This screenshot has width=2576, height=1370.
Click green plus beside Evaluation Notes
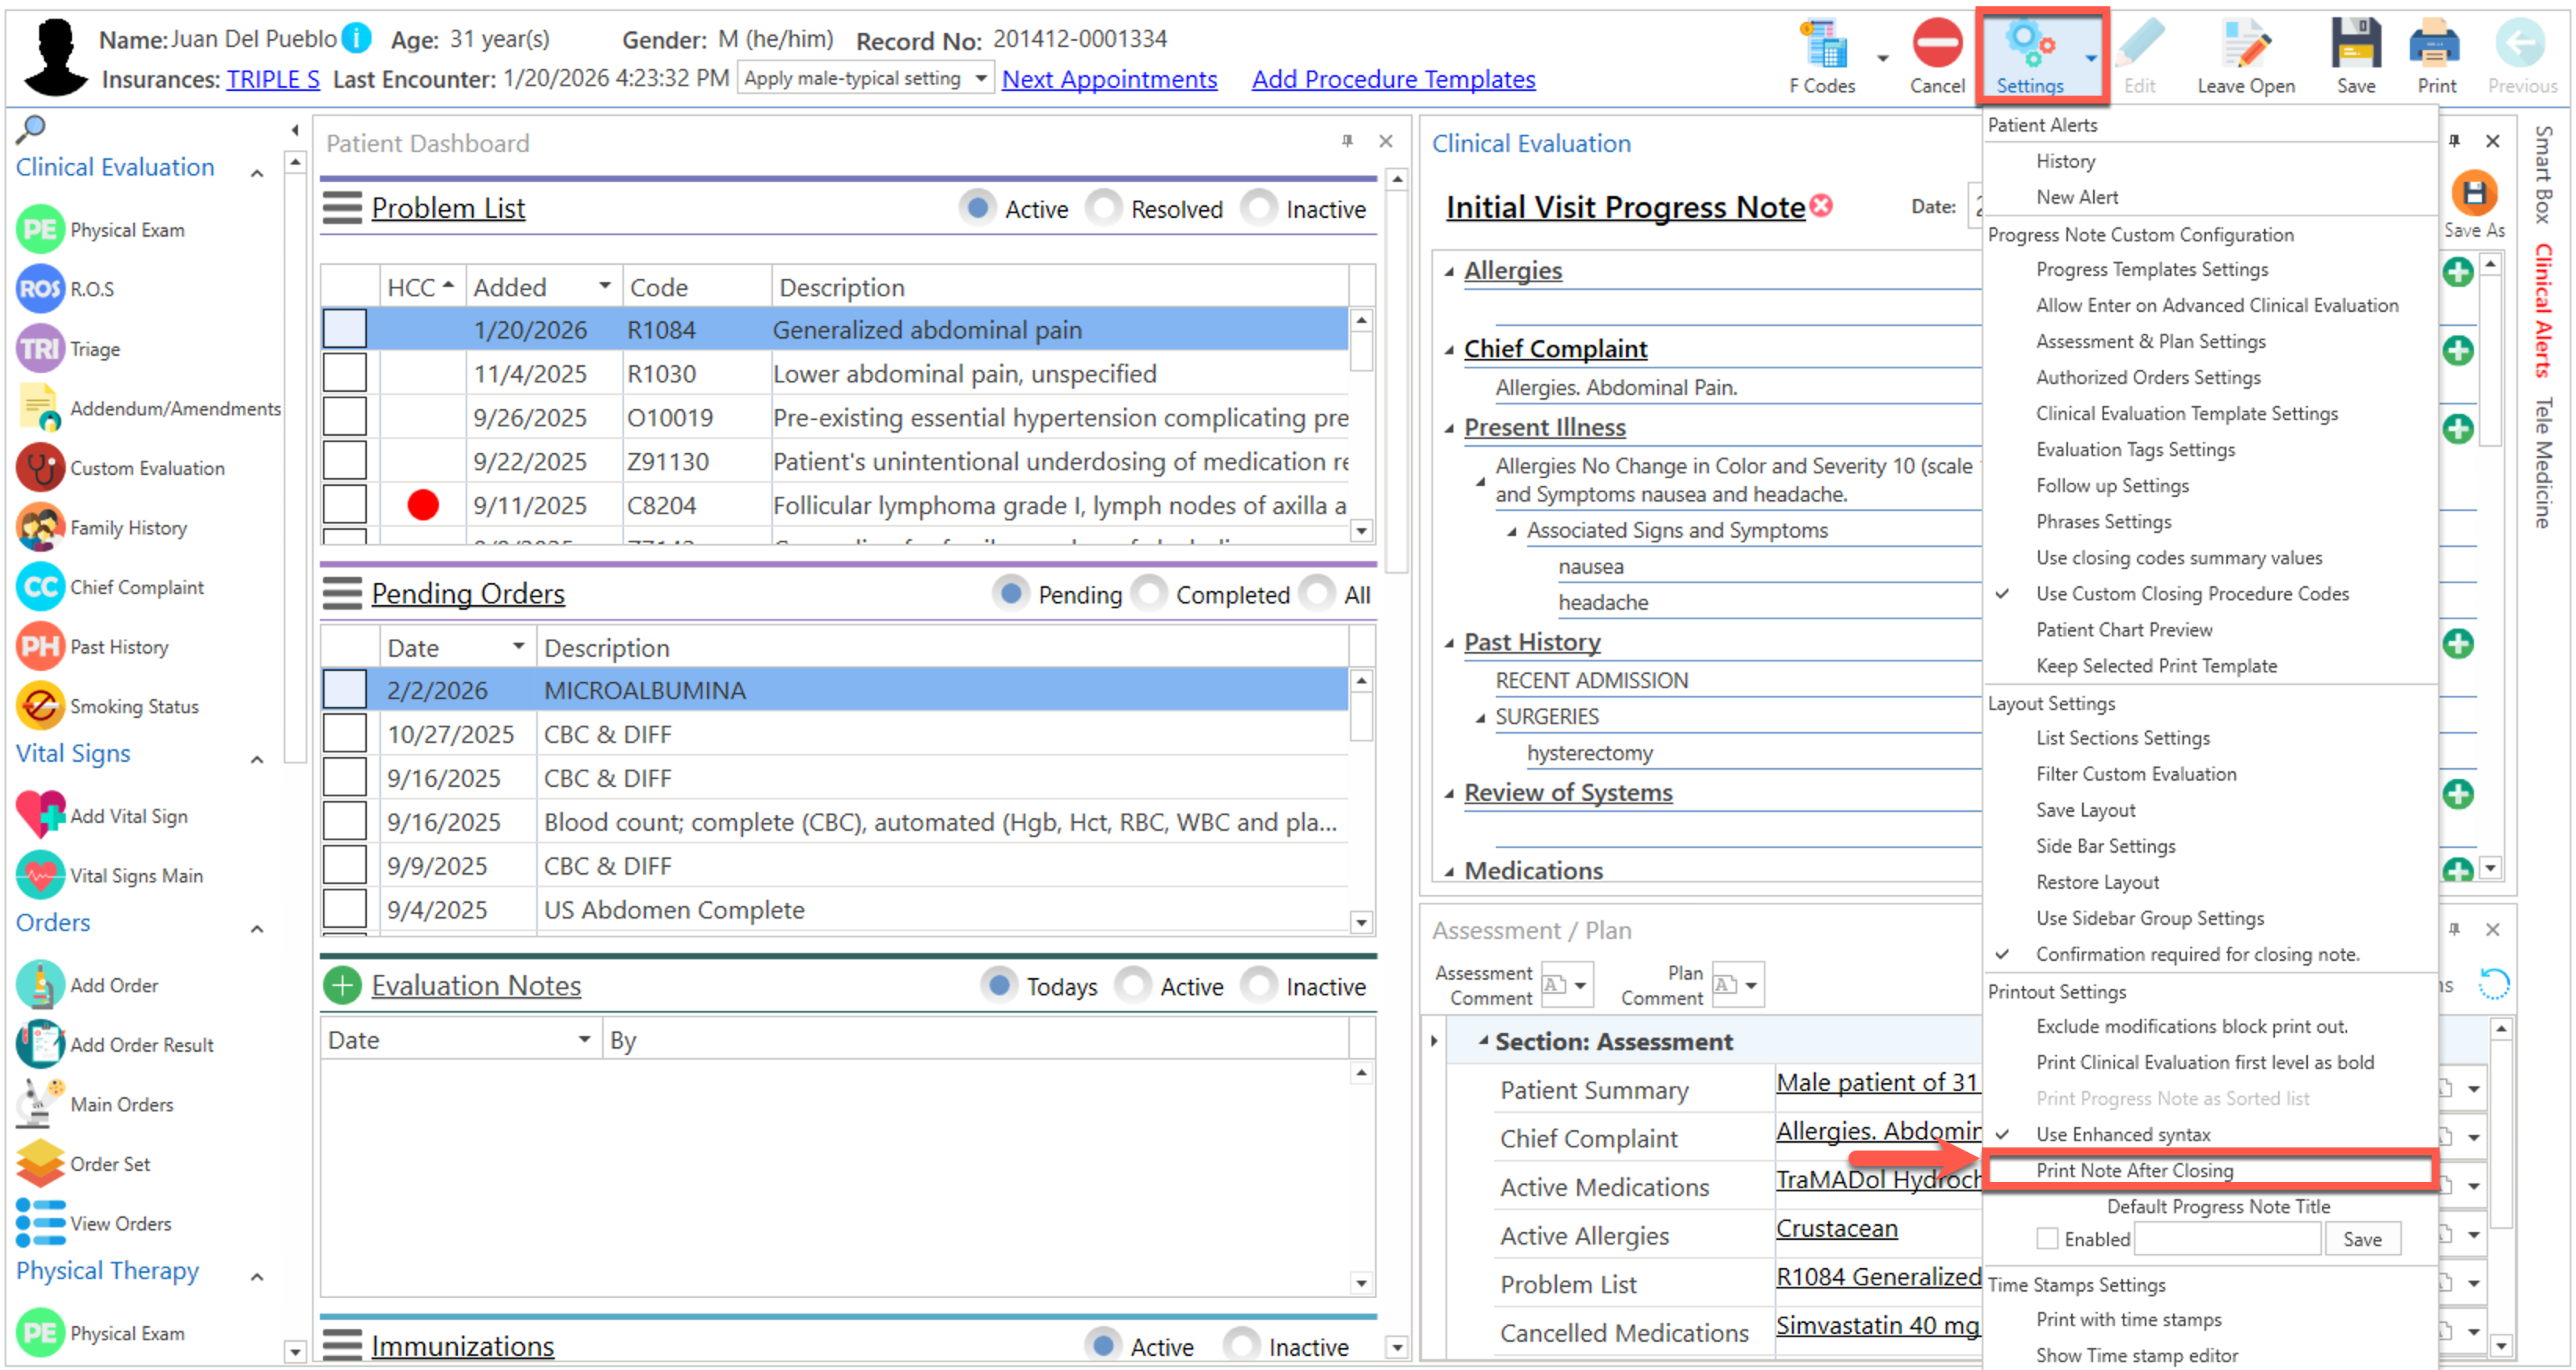pos(342,986)
